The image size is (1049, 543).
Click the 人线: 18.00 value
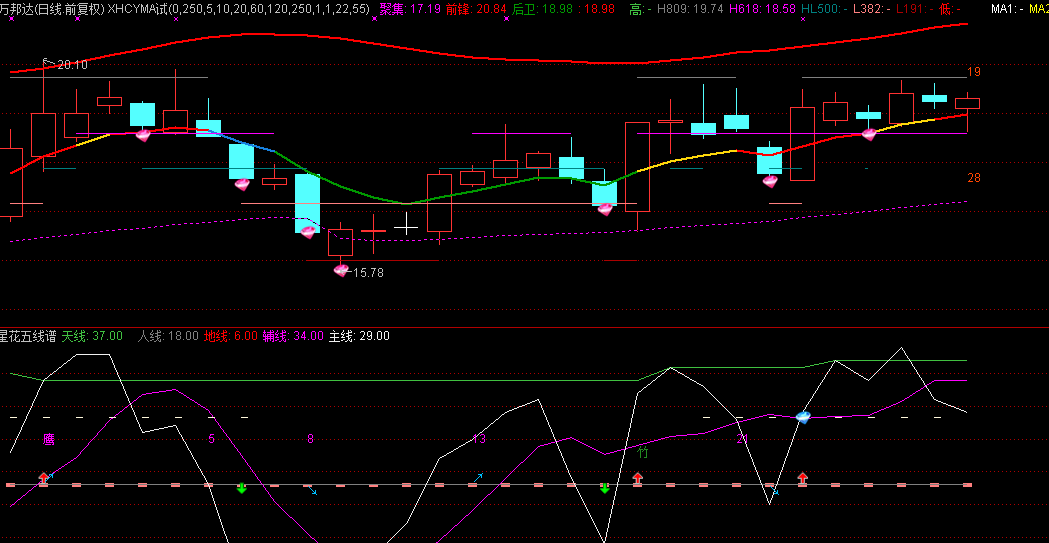click(168, 336)
